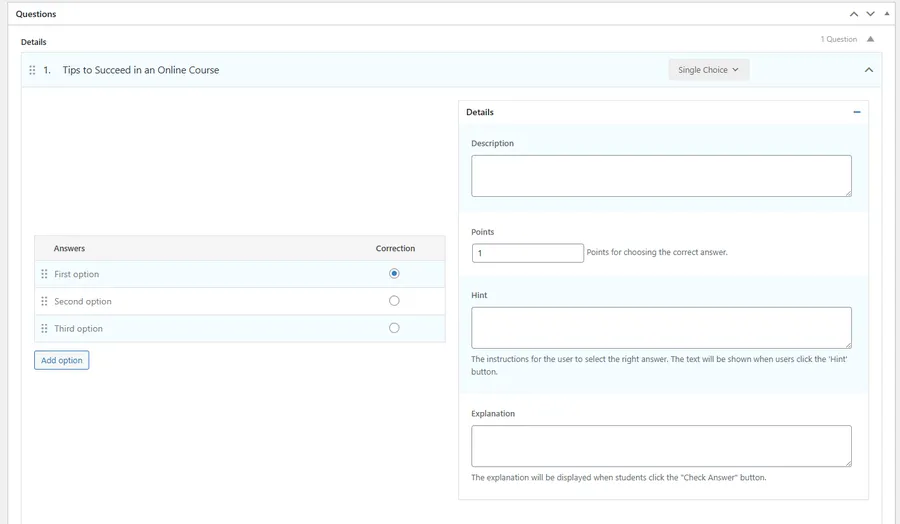Click drag handle for Second option
The width and height of the screenshot is (900, 524).
coord(44,301)
